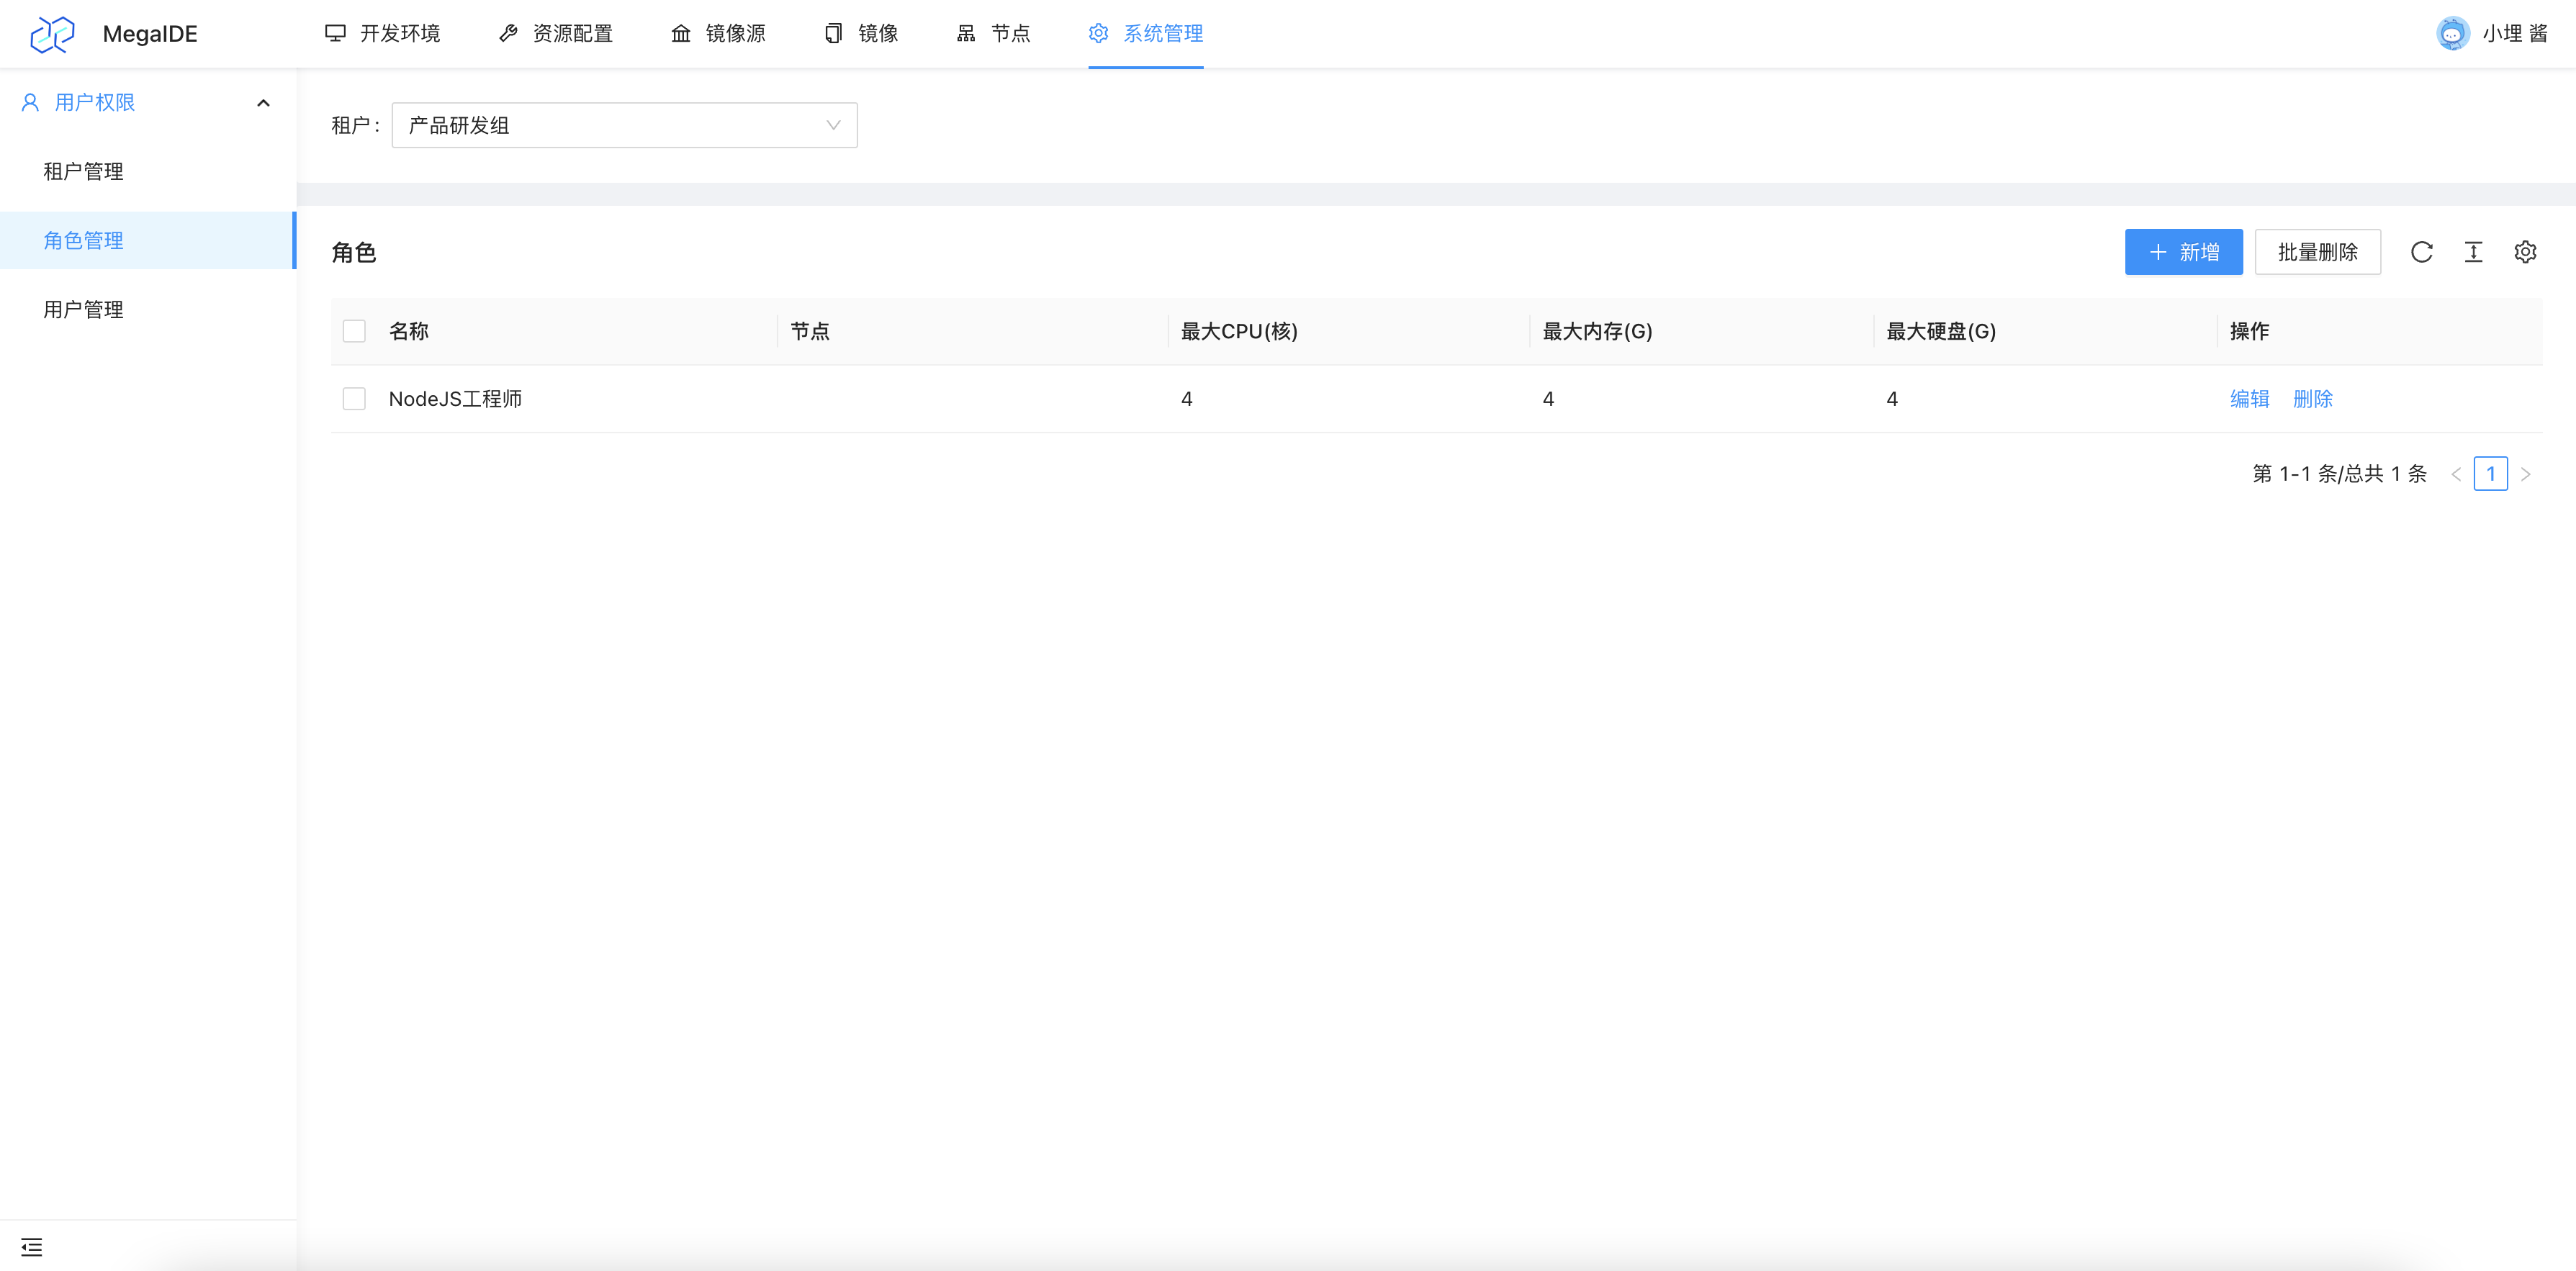Collapse the sidebar with the bottom menu icon
The image size is (2576, 1271).
(x=32, y=1247)
